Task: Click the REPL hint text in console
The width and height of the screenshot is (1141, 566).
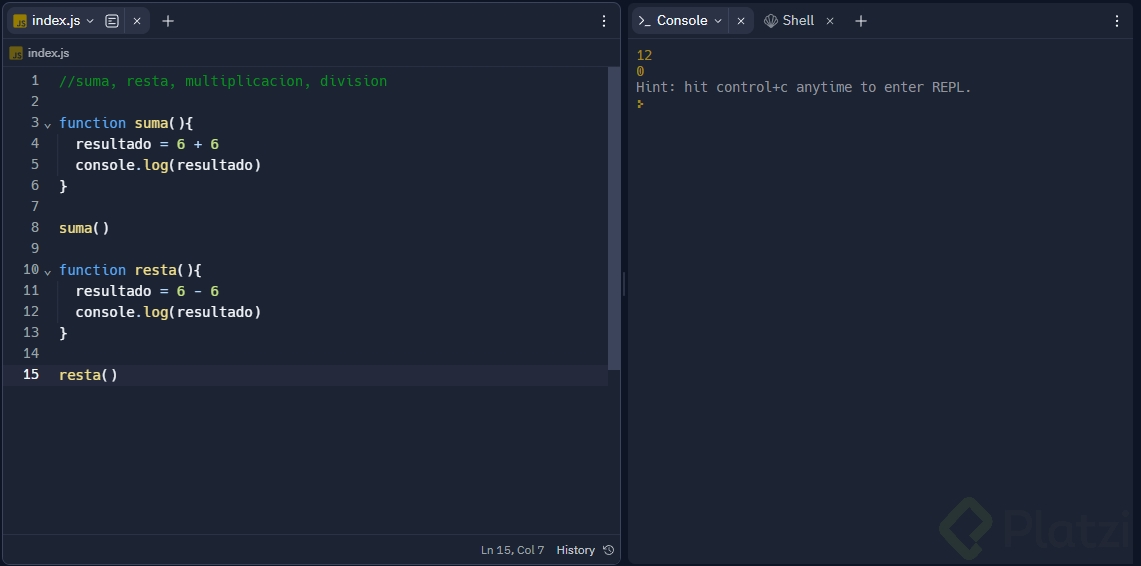Action: click(803, 87)
